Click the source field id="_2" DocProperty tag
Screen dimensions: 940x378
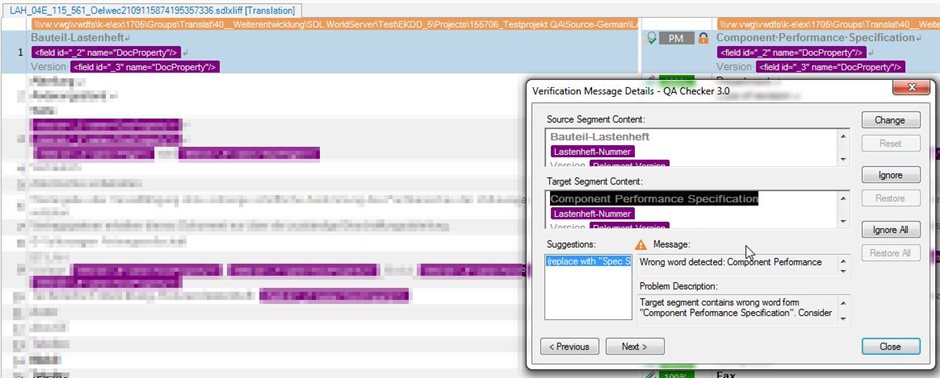[x=106, y=53]
